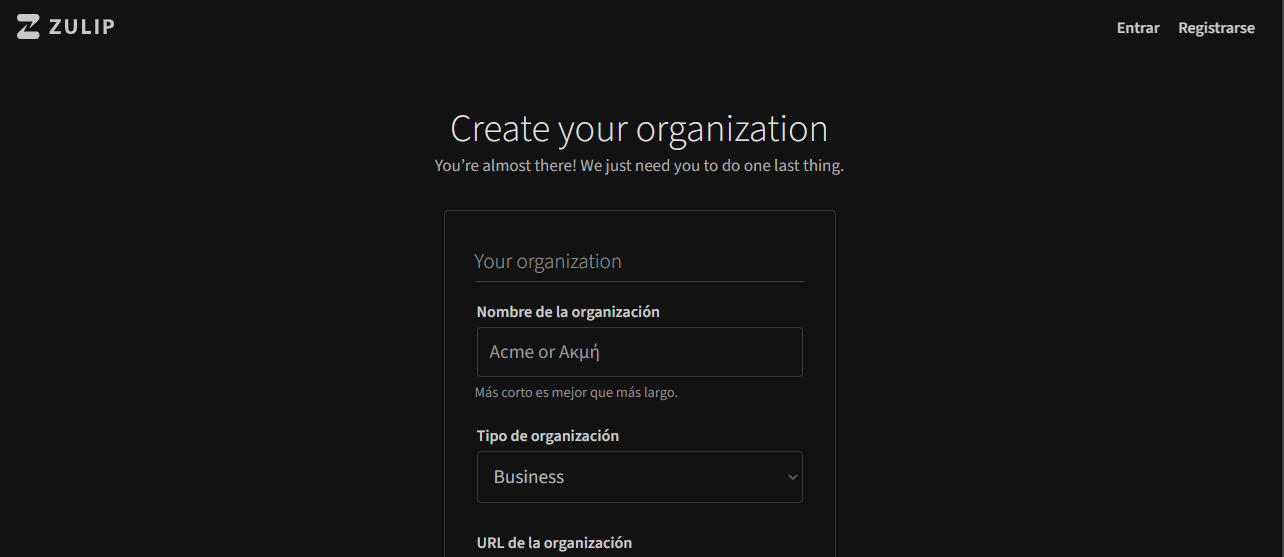Click the word Create in the heading

coord(500,129)
